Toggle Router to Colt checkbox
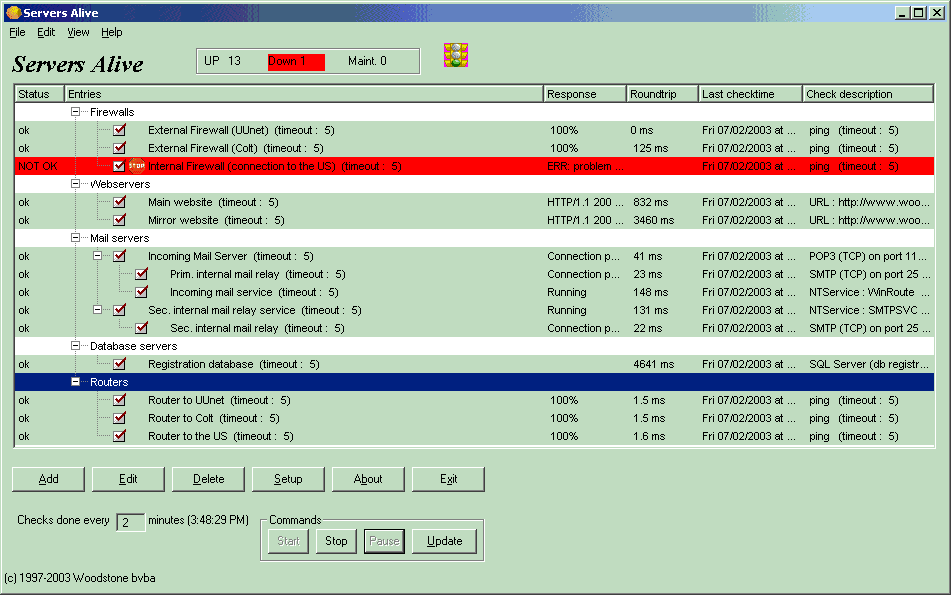The image size is (951, 595). 119,418
